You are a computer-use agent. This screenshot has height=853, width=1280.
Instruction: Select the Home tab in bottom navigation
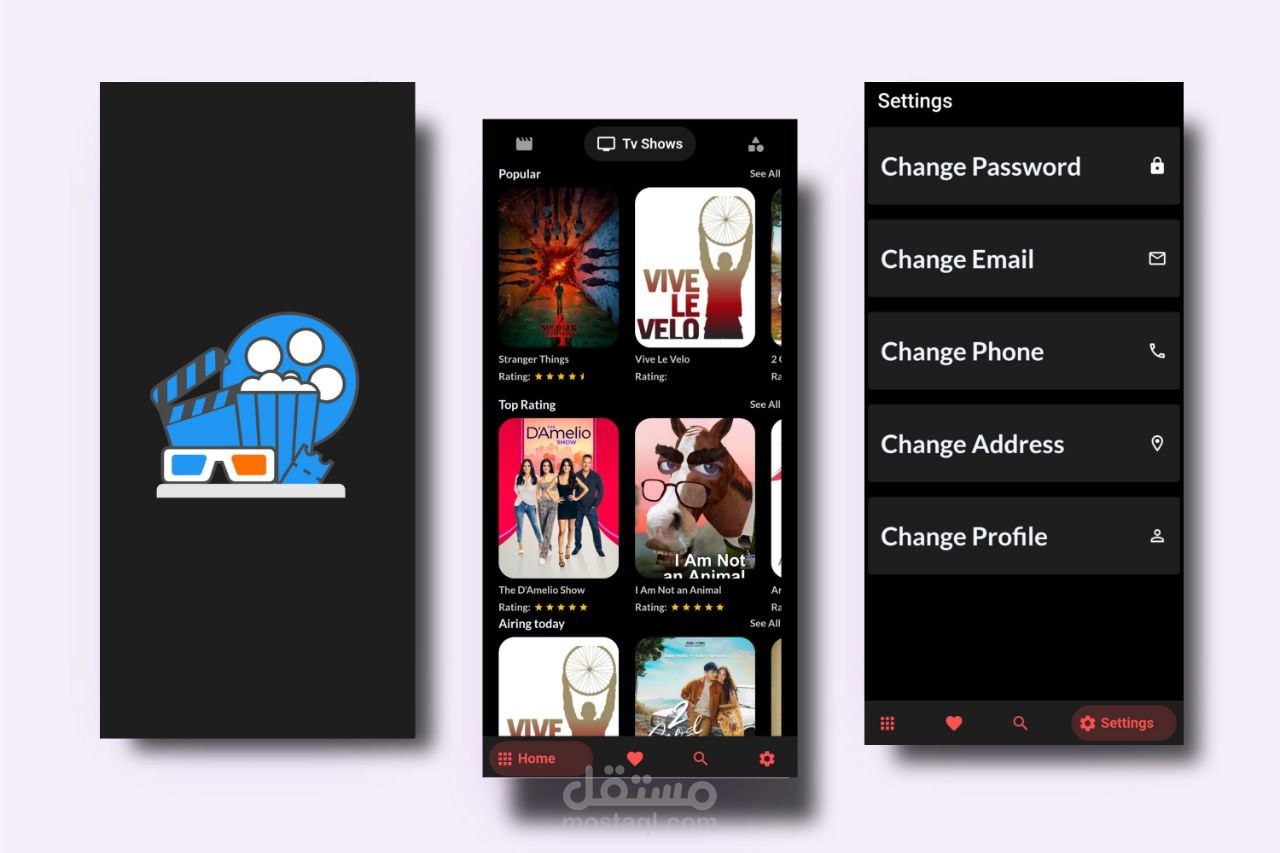pyautogui.click(x=540, y=759)
